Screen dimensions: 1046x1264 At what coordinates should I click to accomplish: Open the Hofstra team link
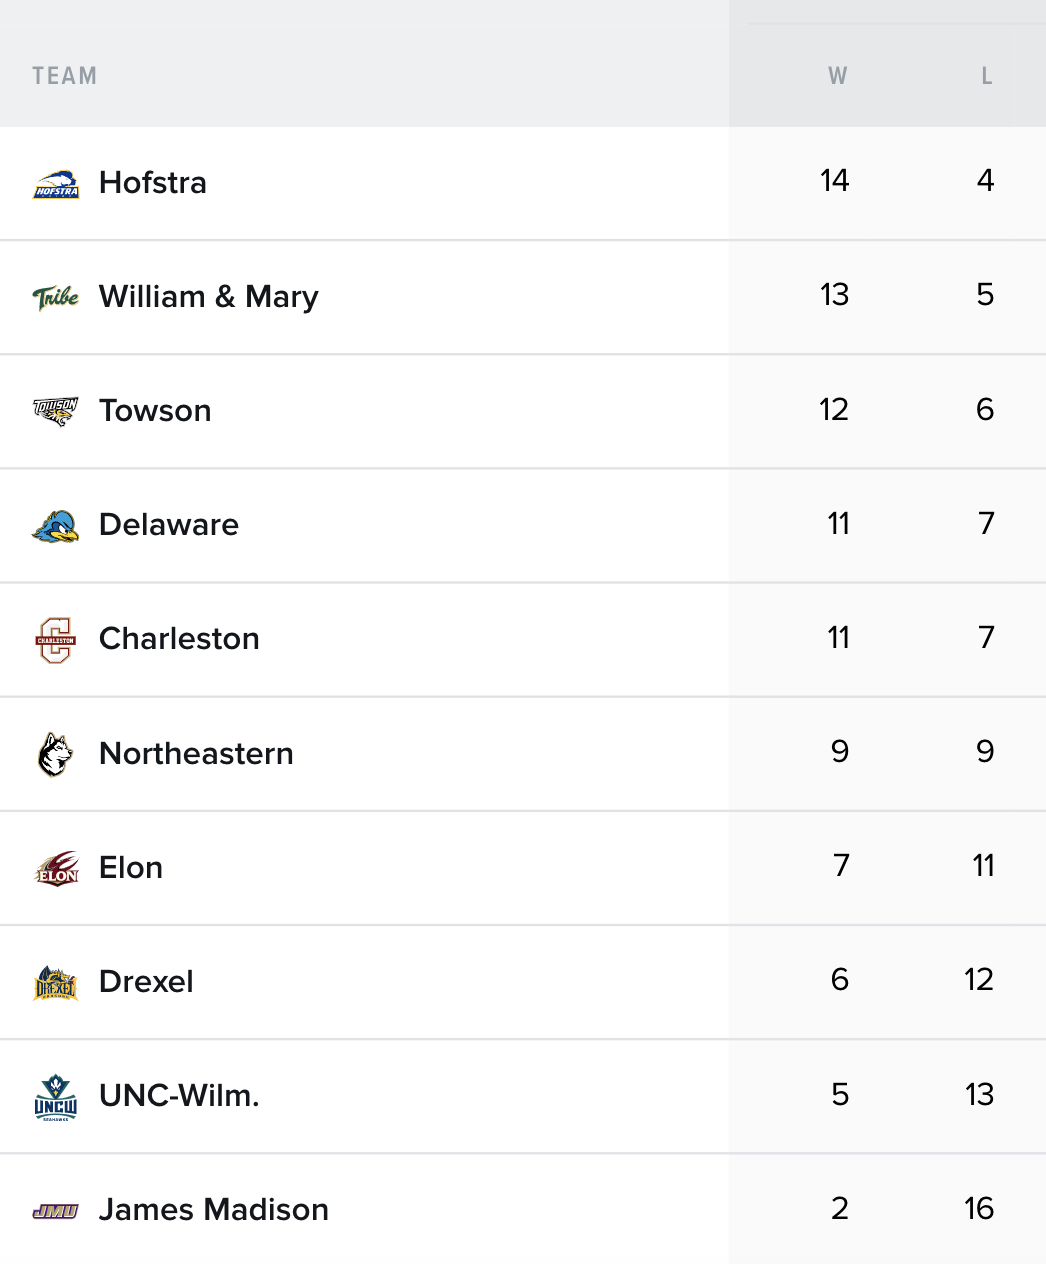(x=153, y=183)
